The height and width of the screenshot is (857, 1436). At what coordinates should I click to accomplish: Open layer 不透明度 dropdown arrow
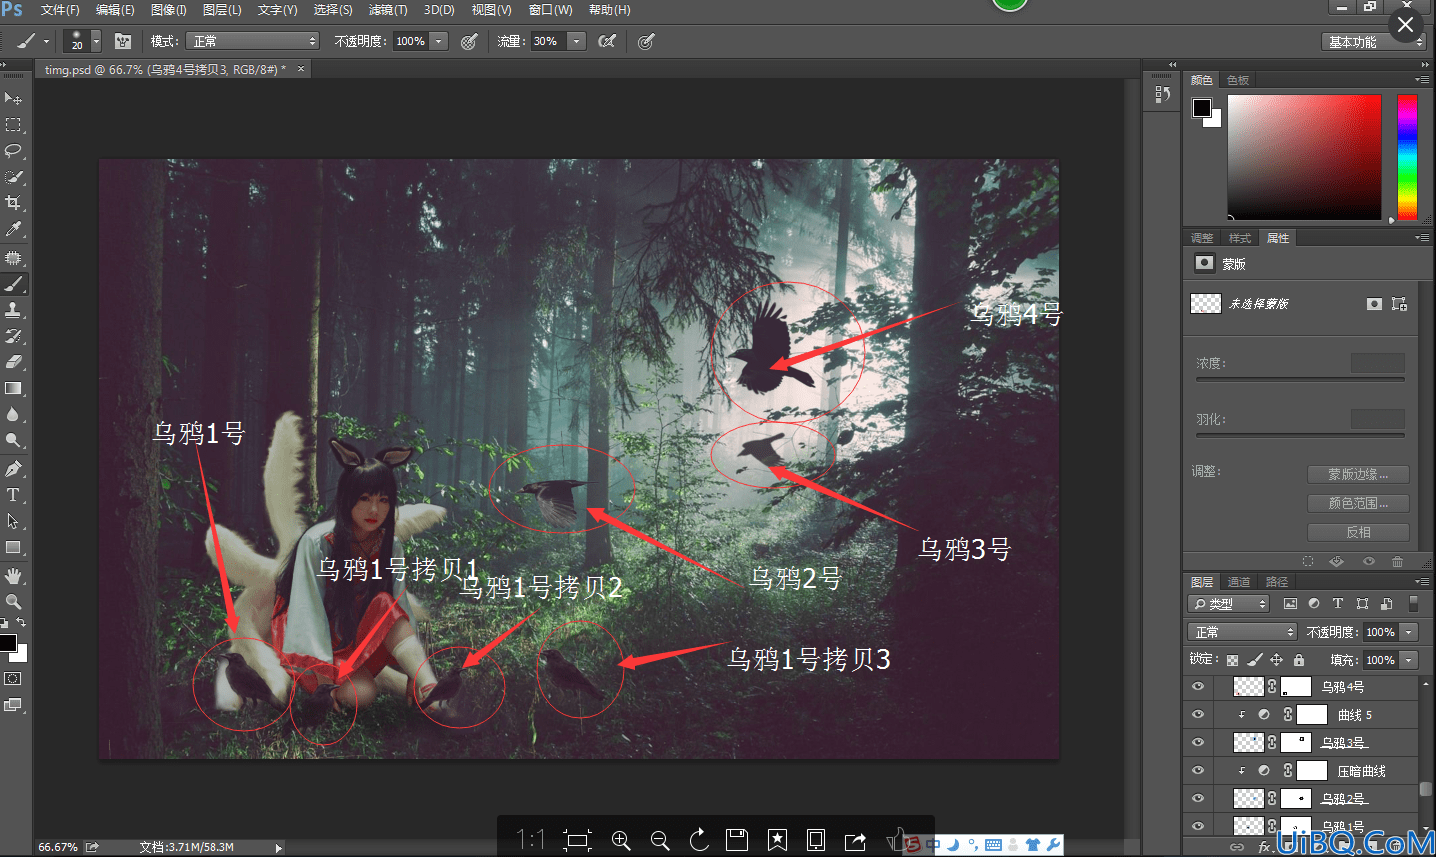click(1409, 632)
